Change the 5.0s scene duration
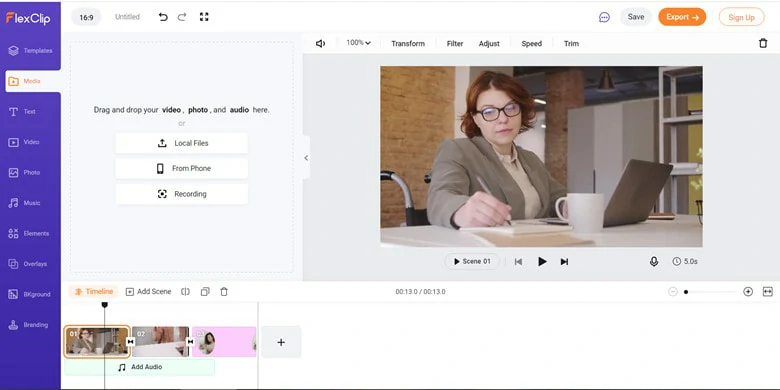This screenshot has width=780, height=390. click(685, 261)
